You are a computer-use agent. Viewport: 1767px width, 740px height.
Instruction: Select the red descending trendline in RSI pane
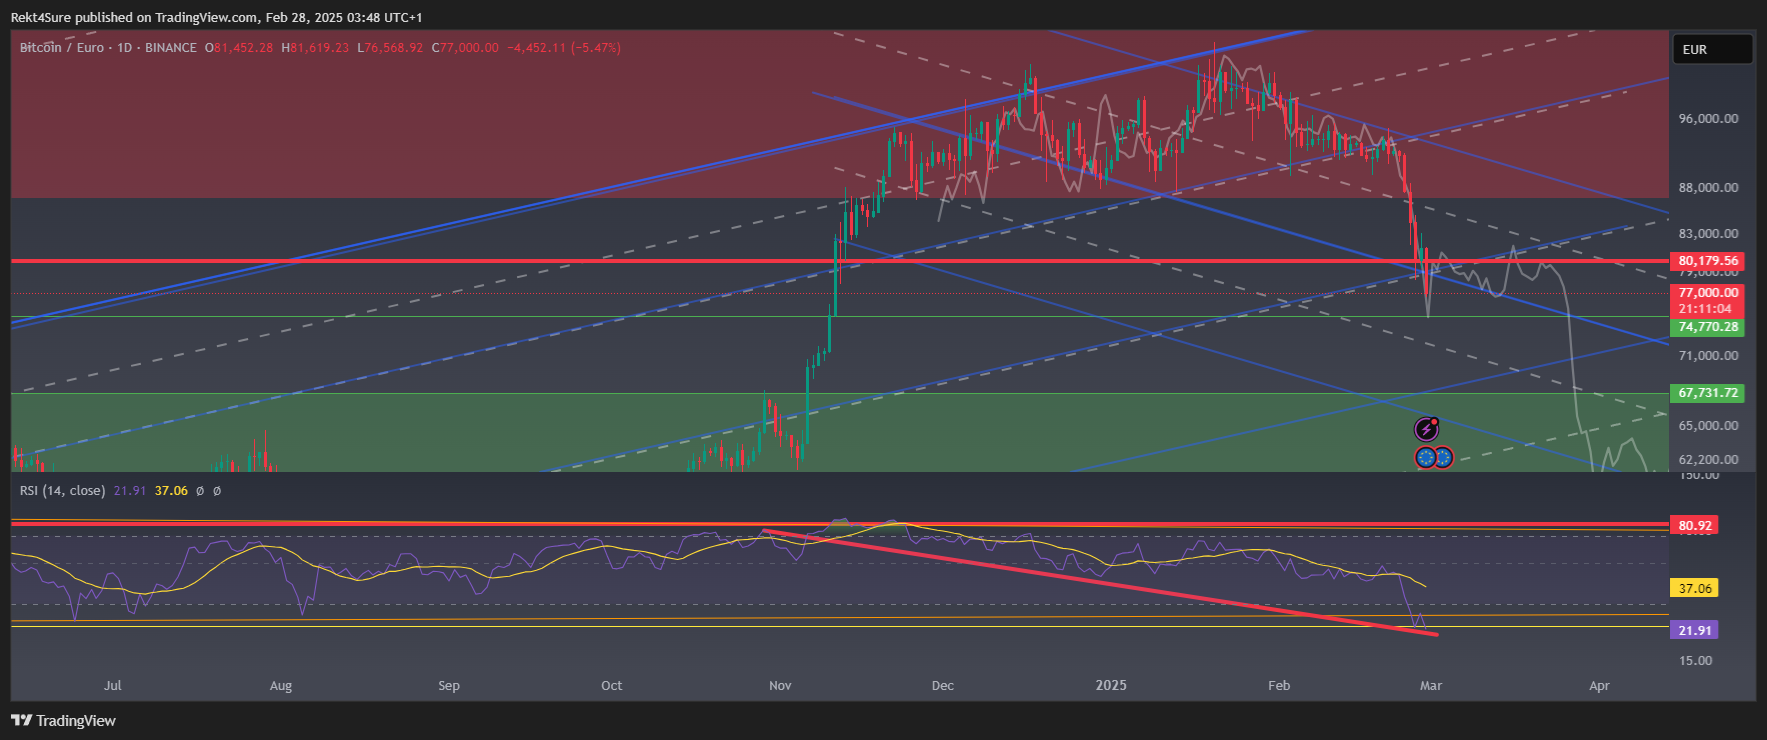tap(1100, 582)
